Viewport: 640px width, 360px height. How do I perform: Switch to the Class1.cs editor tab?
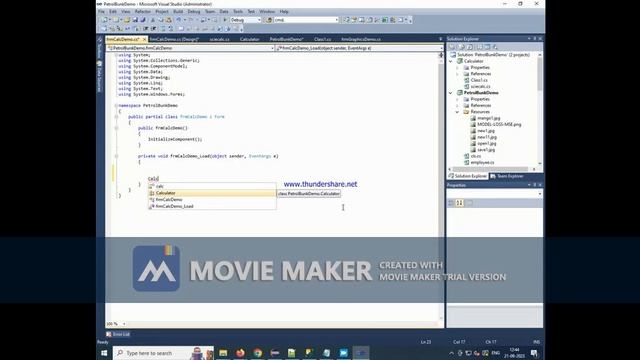[322, 39]
